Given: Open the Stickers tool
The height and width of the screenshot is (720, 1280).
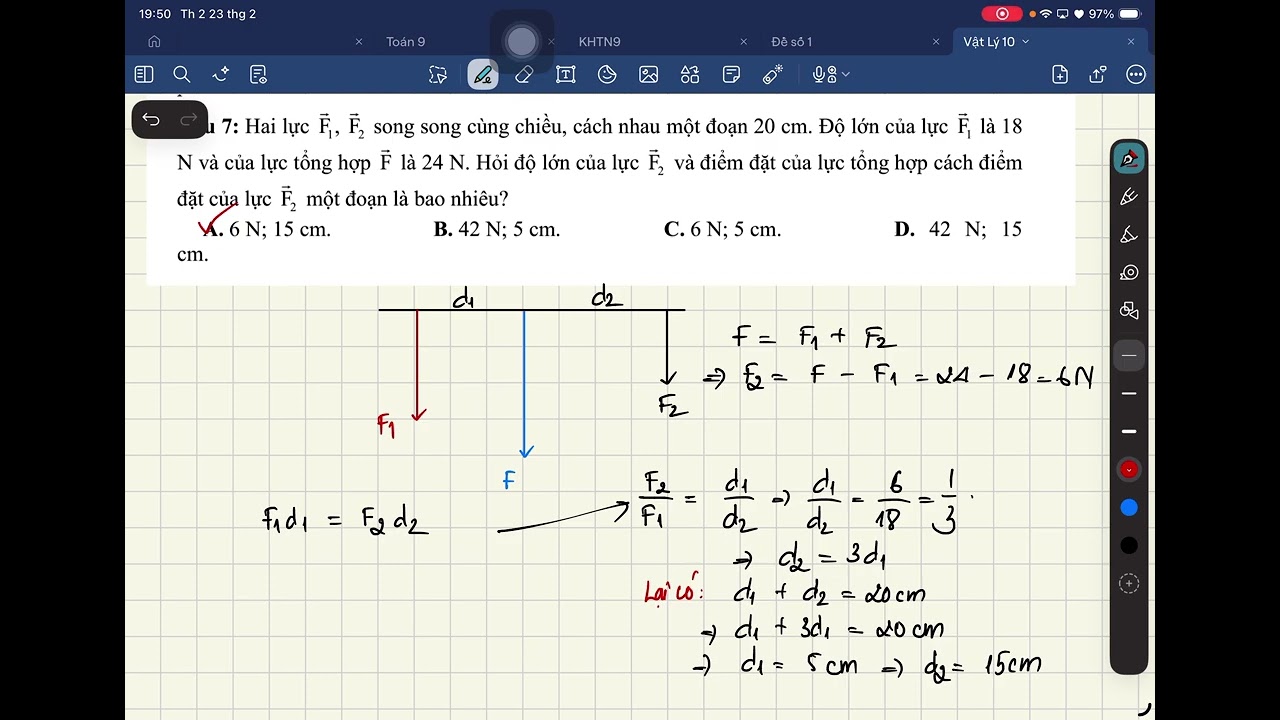Looking at the screenshot, I should coord(607,74).
